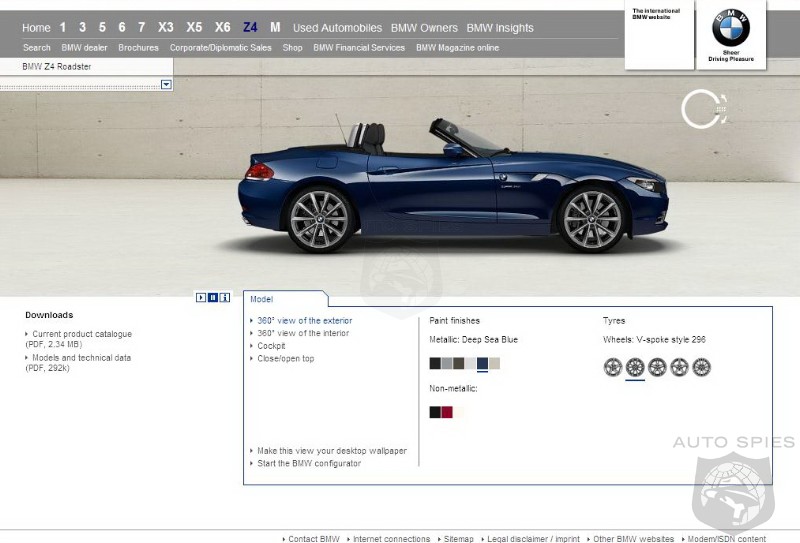Choose the light silver metallic paint swatch

[470, 363]
